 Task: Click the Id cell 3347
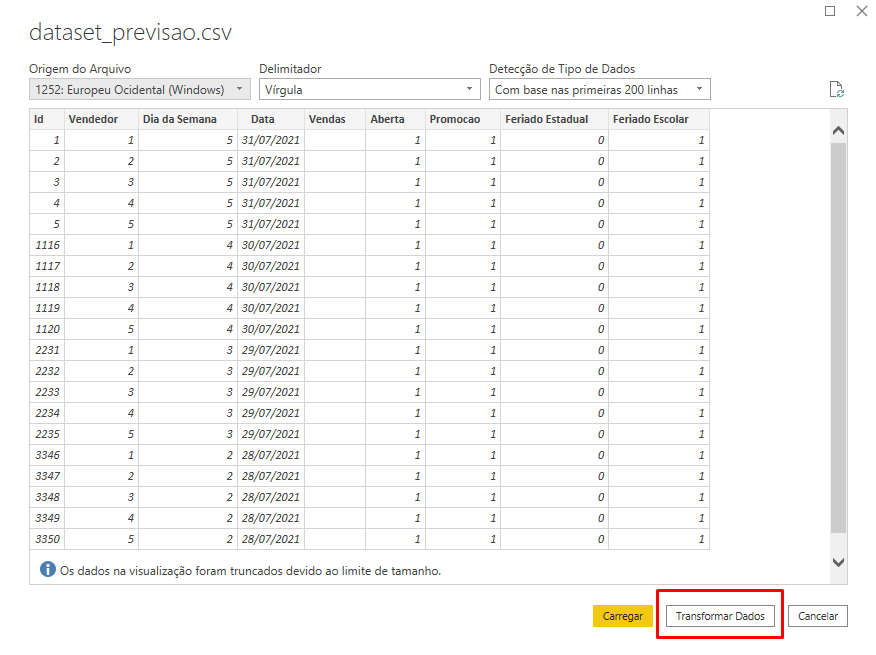pyautogui.click(x=47, y=476)
